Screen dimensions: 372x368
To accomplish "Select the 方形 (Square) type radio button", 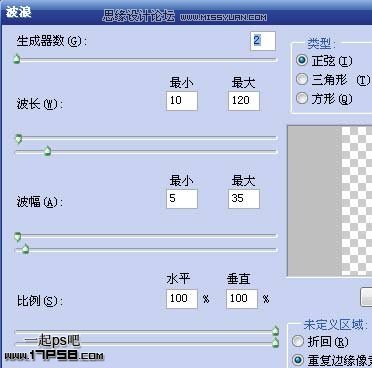I will (302, 98).
